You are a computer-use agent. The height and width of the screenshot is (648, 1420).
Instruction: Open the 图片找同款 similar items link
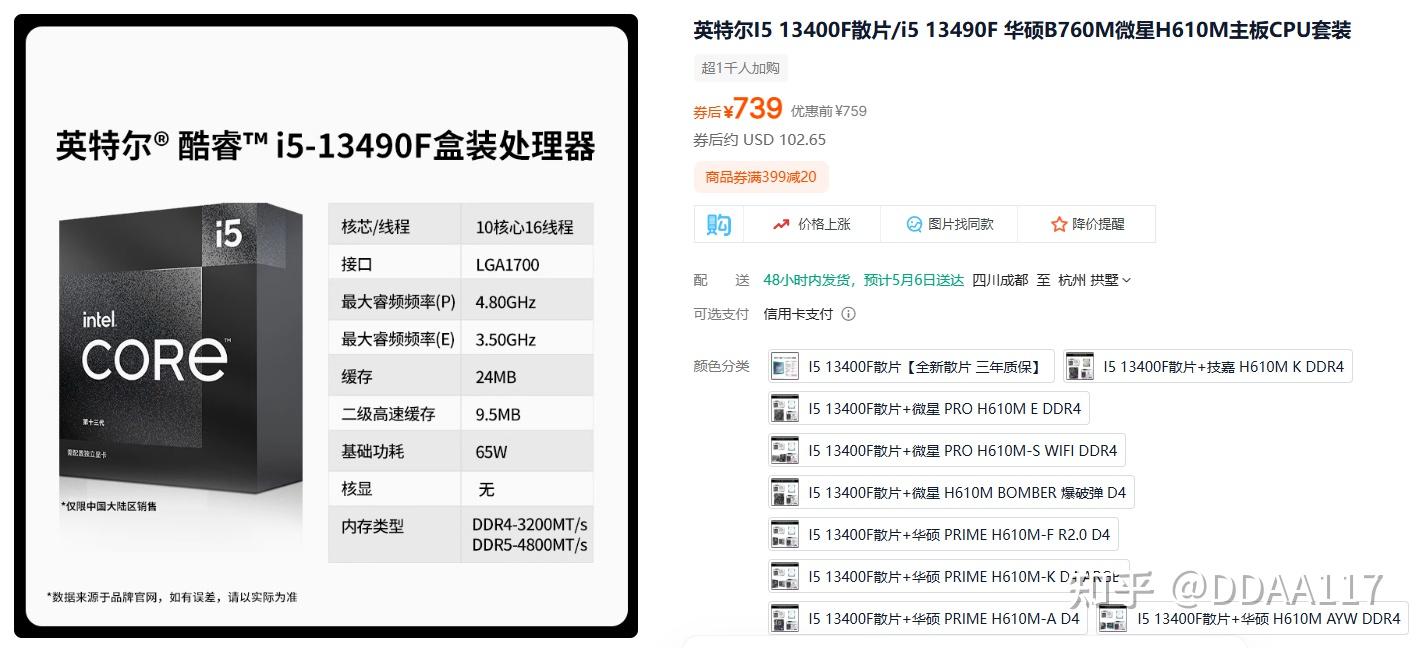click(x=949, y=224)
